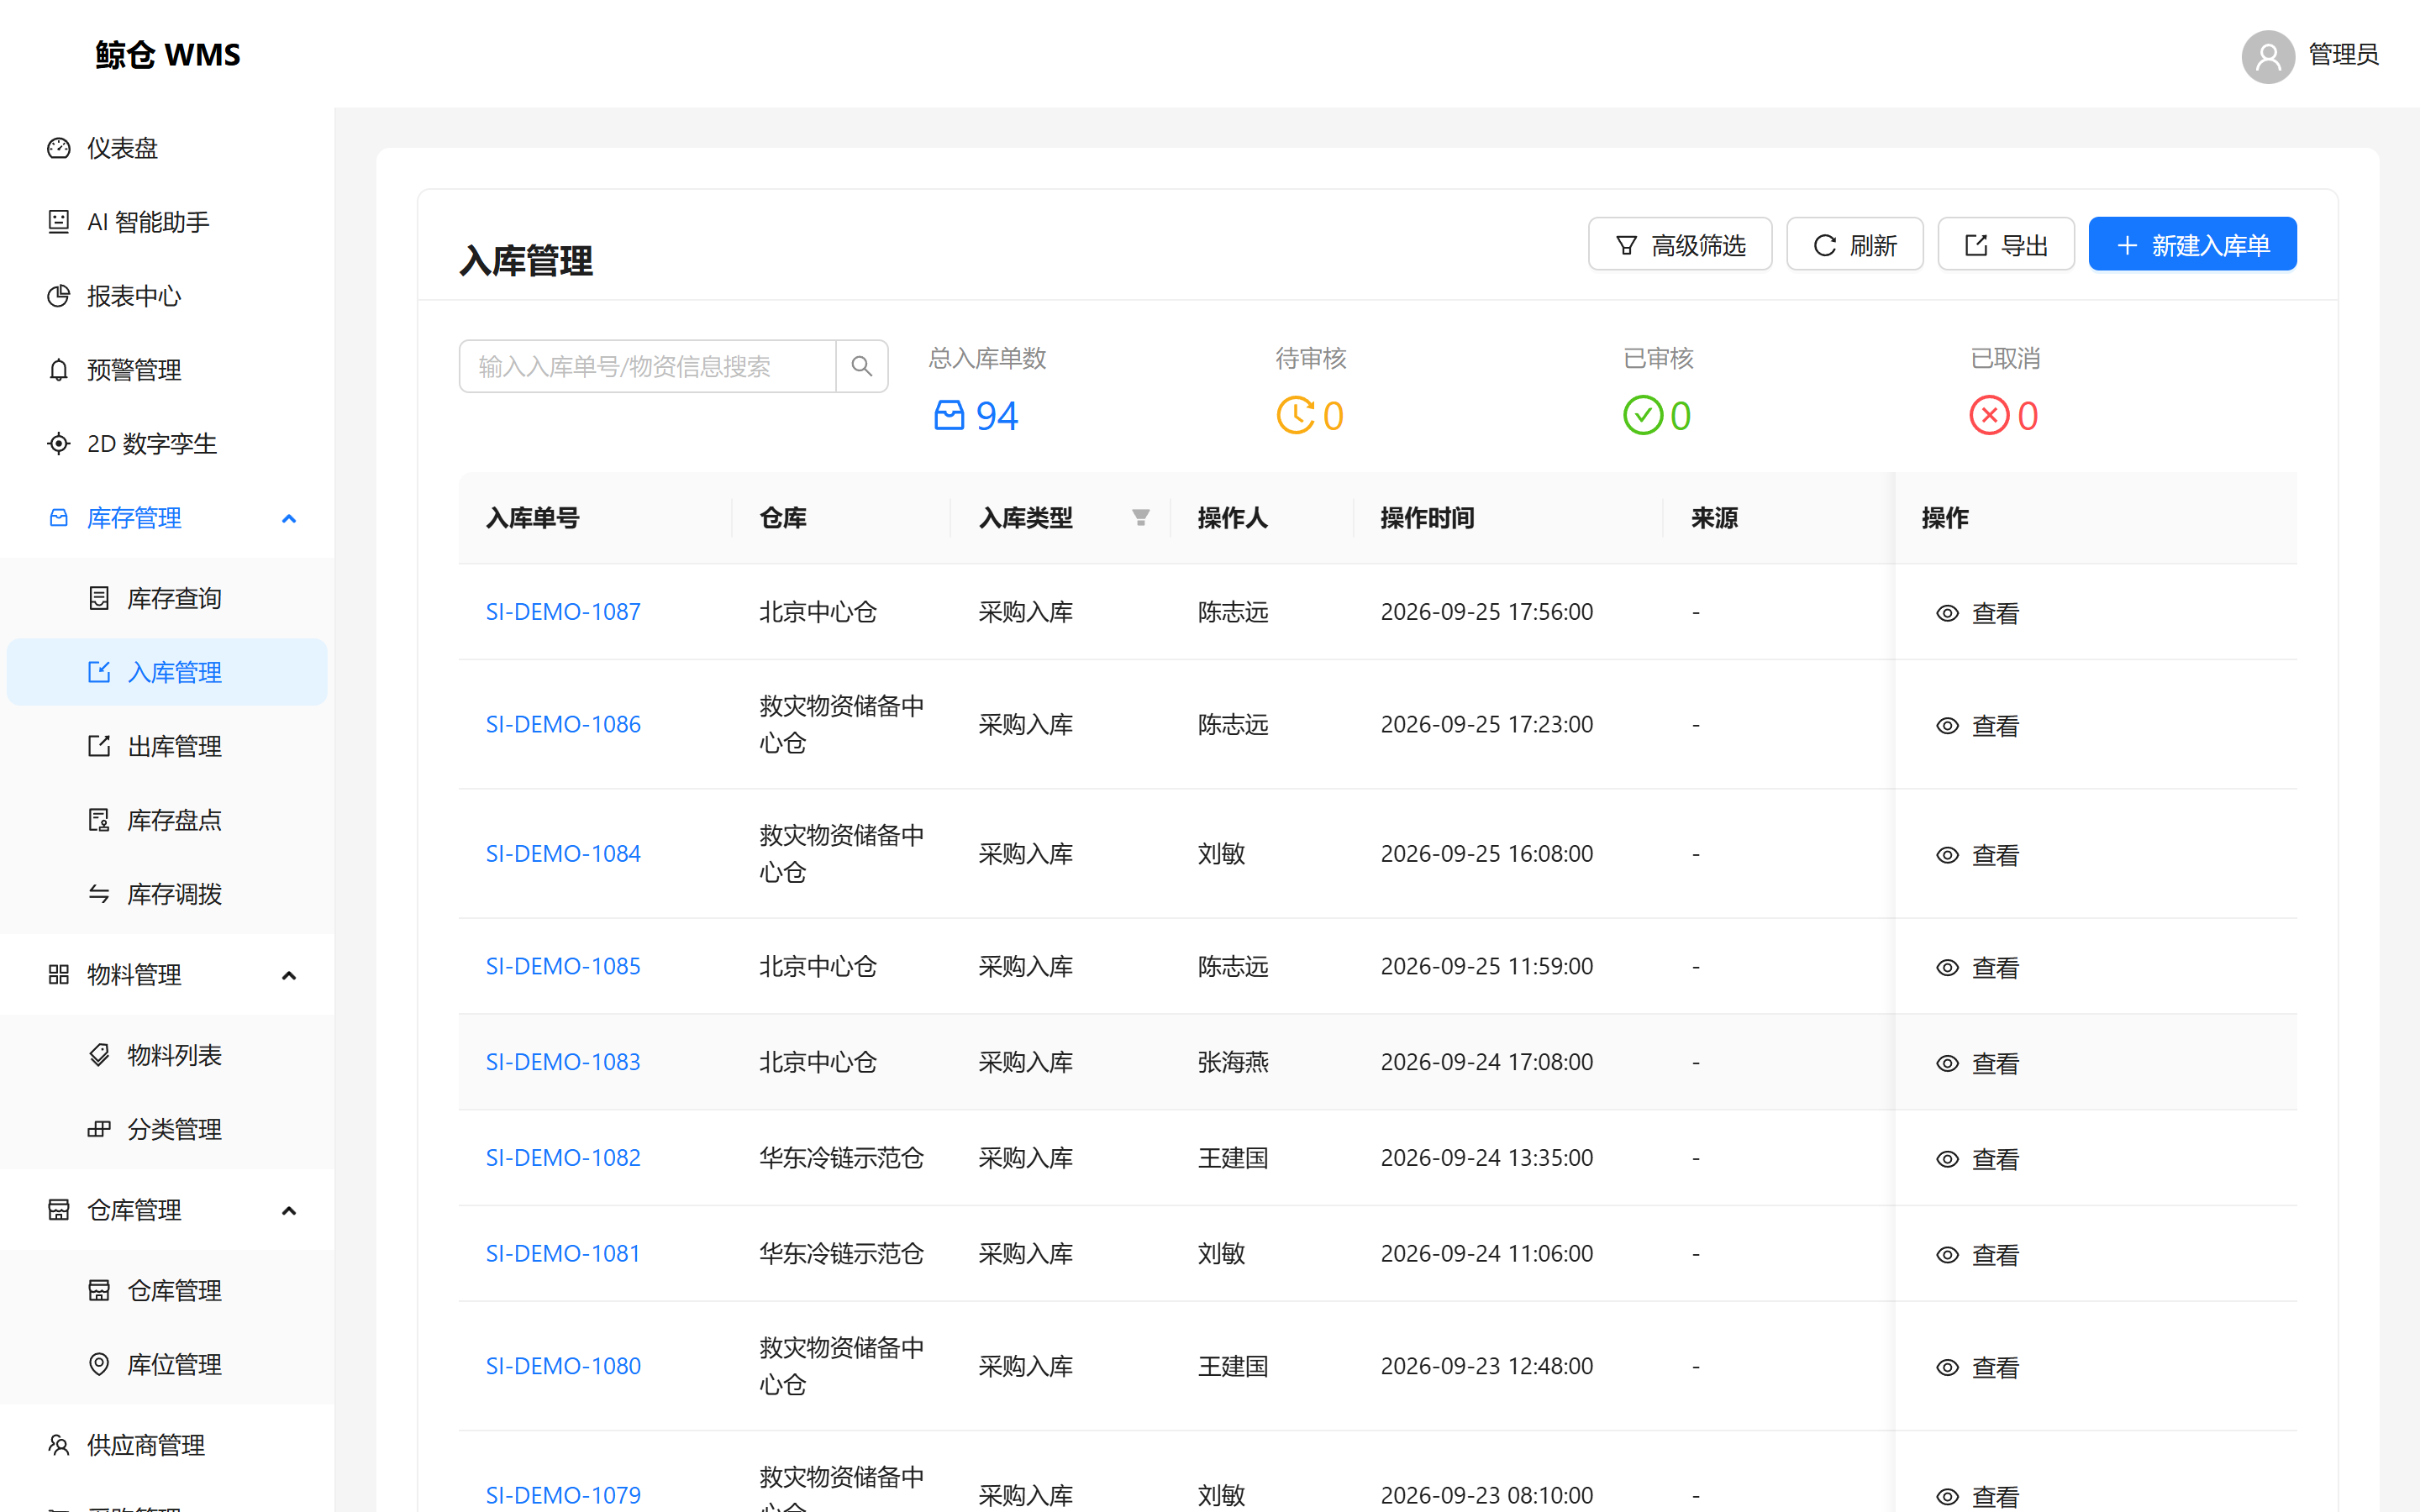Click eye icon for SI-DEMO-1086 row
The width and height of the screenshot is (2420, 1512).
[x=1946, y=726]
